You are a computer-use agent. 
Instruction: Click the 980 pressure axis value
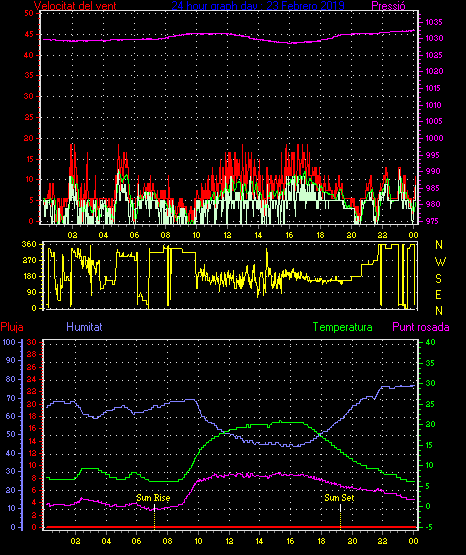click(432, 204)
